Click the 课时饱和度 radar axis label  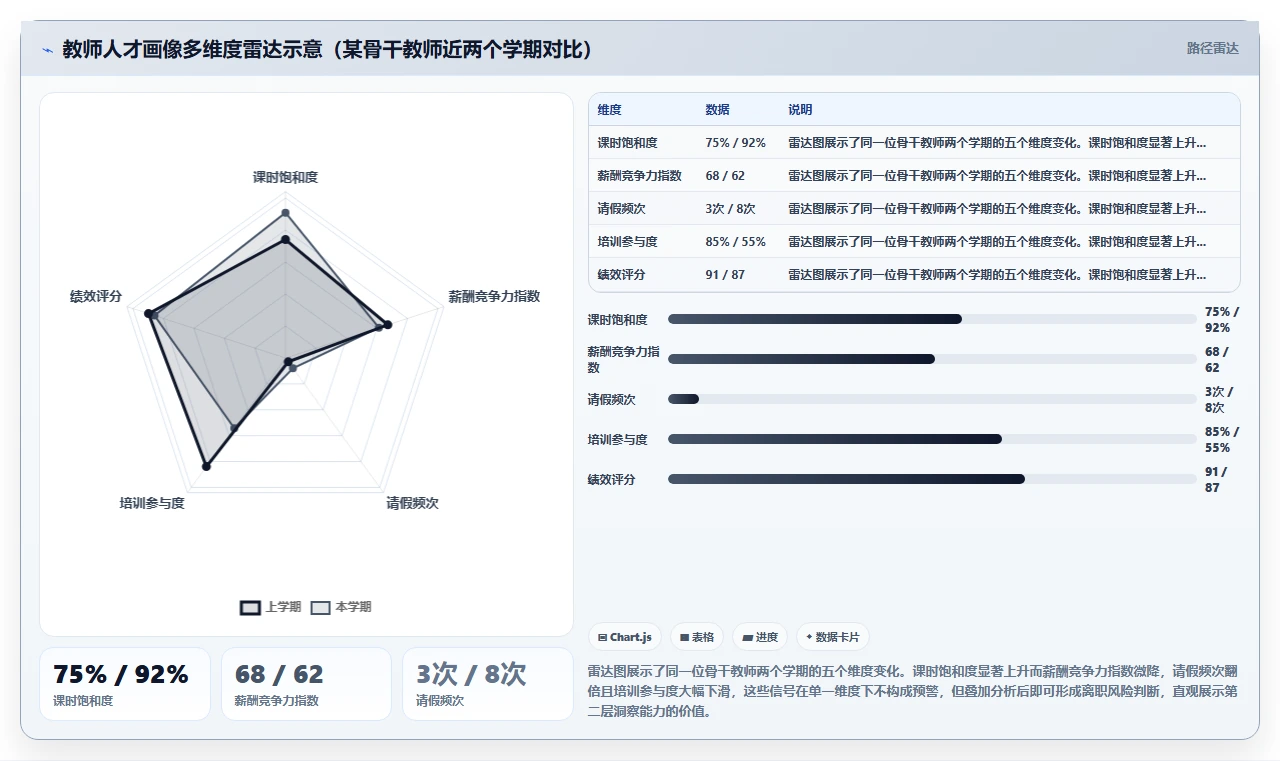click(285, 177)
